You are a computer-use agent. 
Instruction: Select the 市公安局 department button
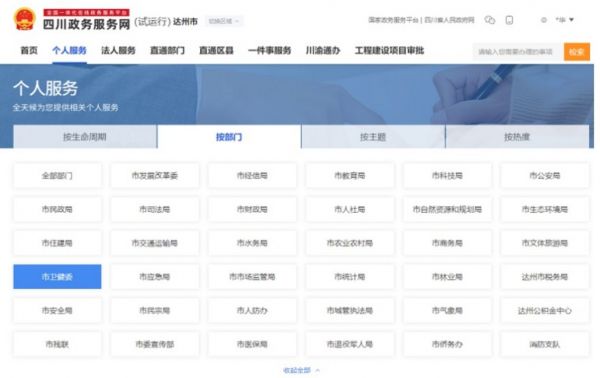click(x=545, y=176)
